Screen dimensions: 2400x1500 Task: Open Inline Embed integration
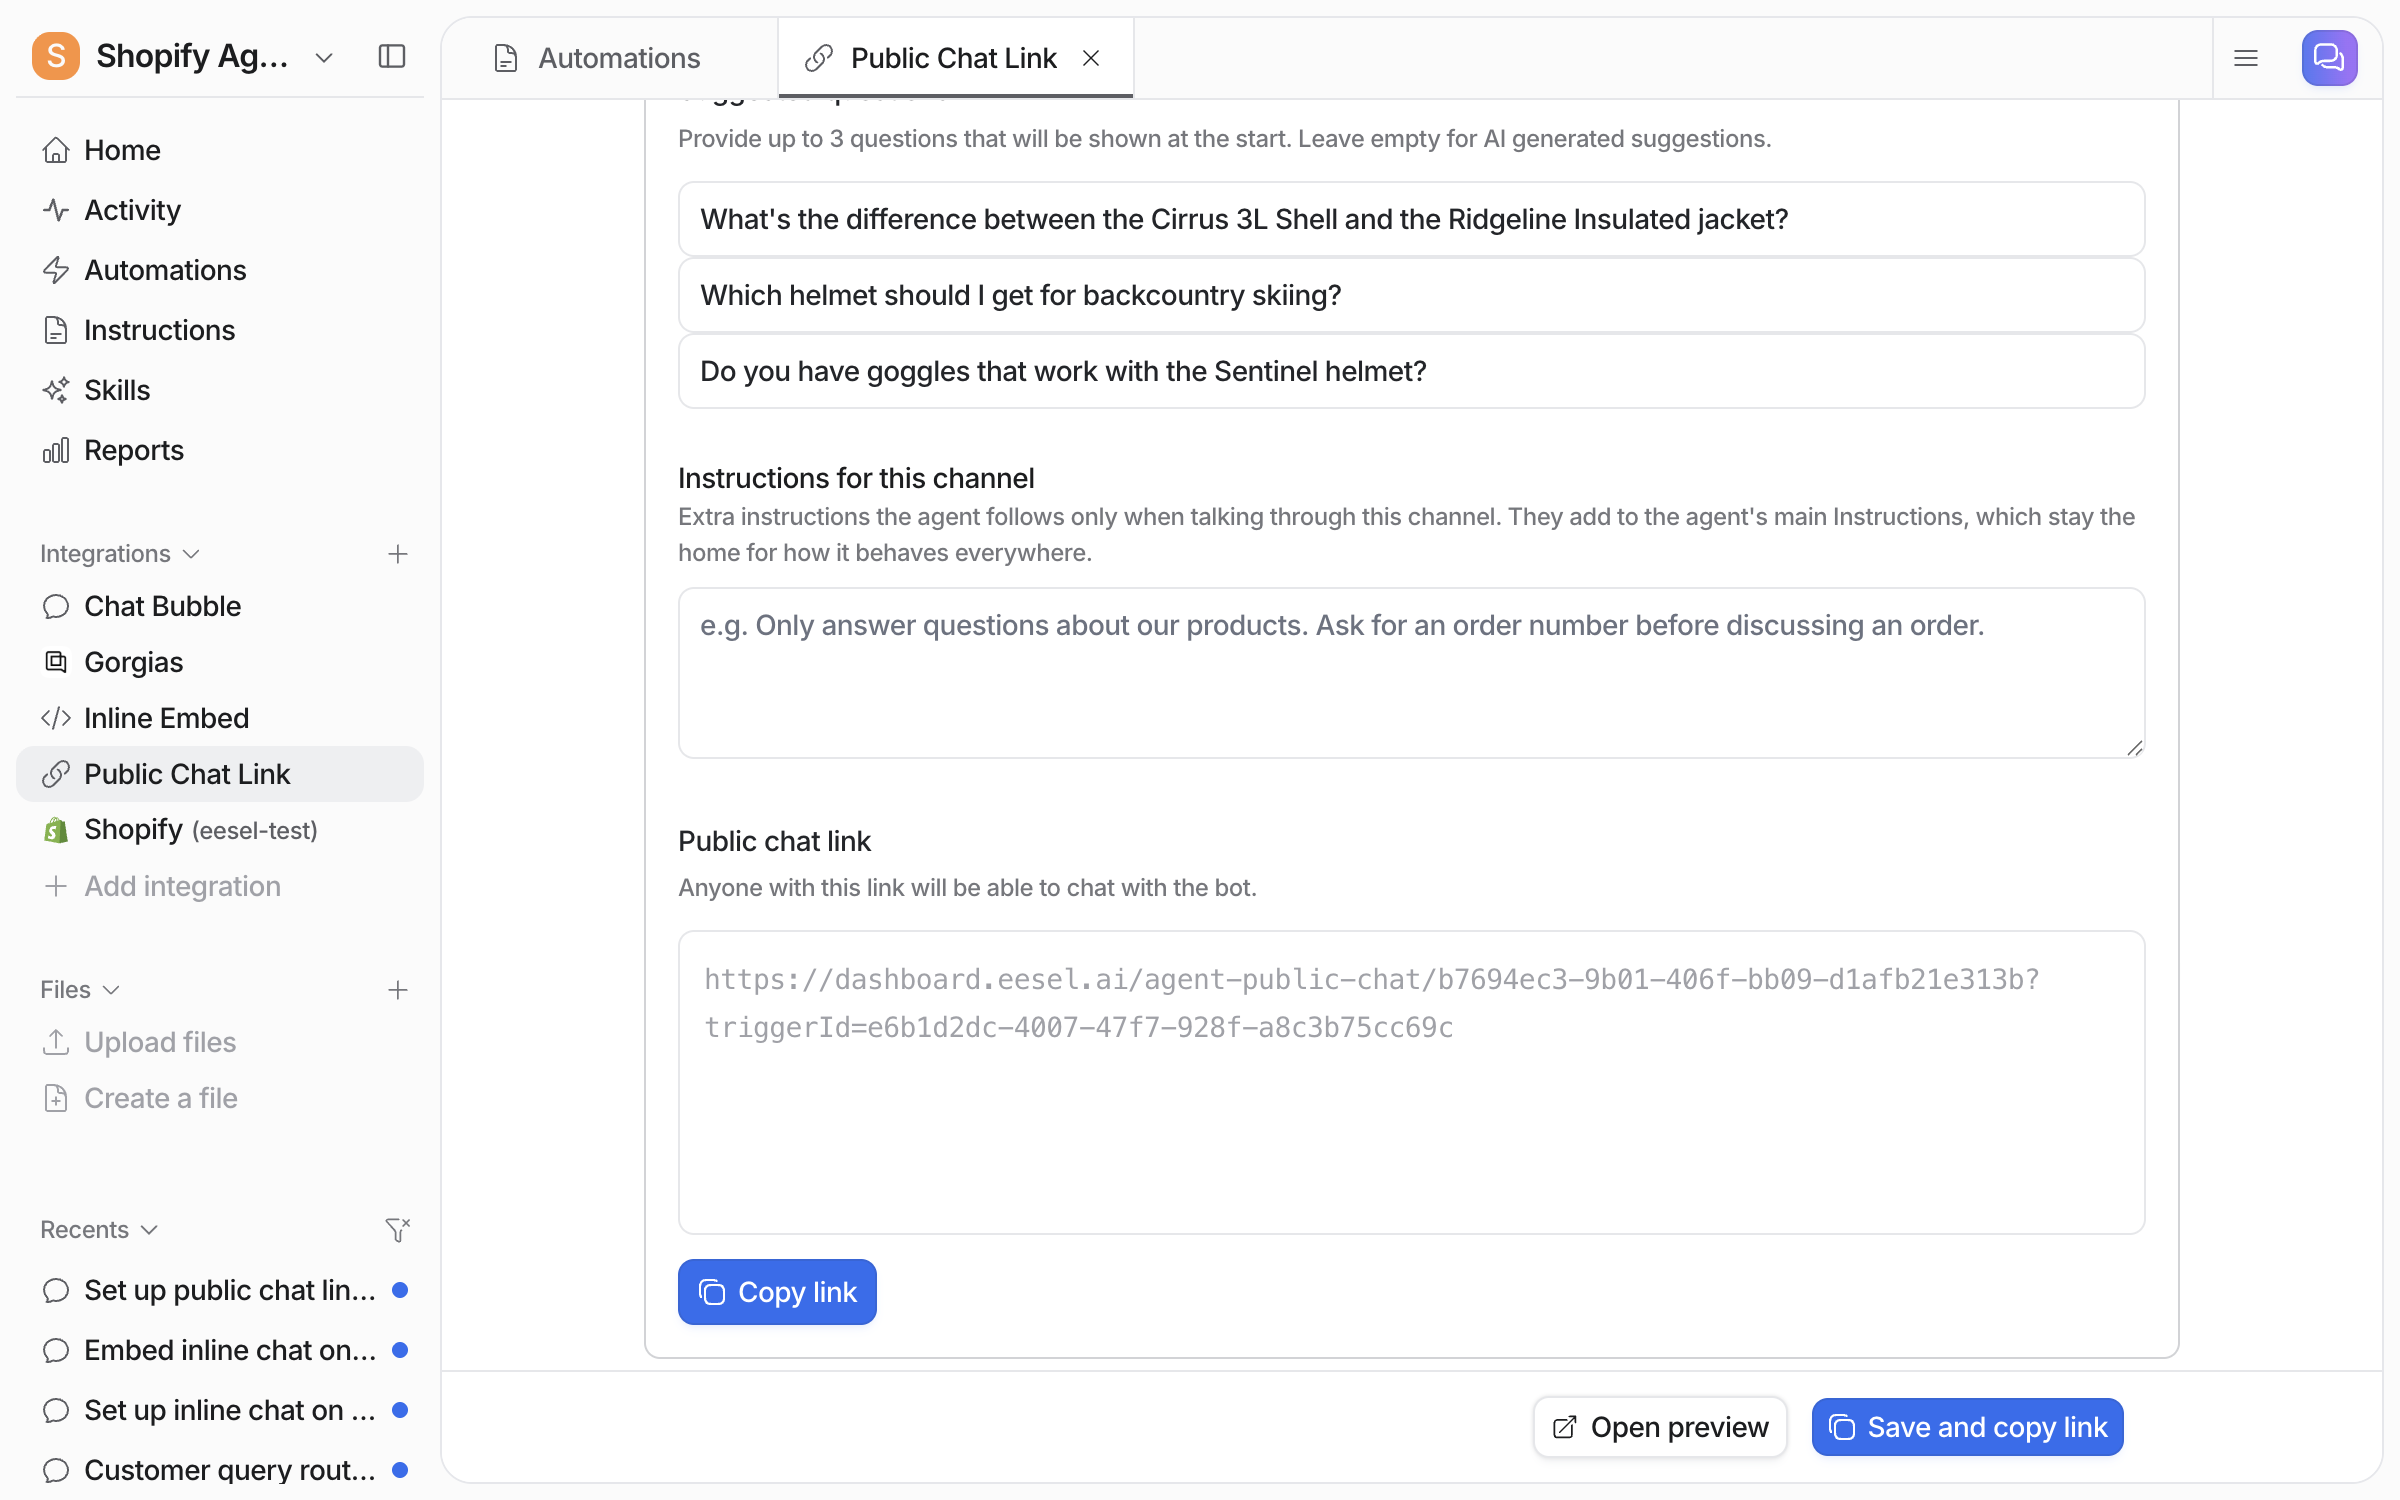[220, 718]
